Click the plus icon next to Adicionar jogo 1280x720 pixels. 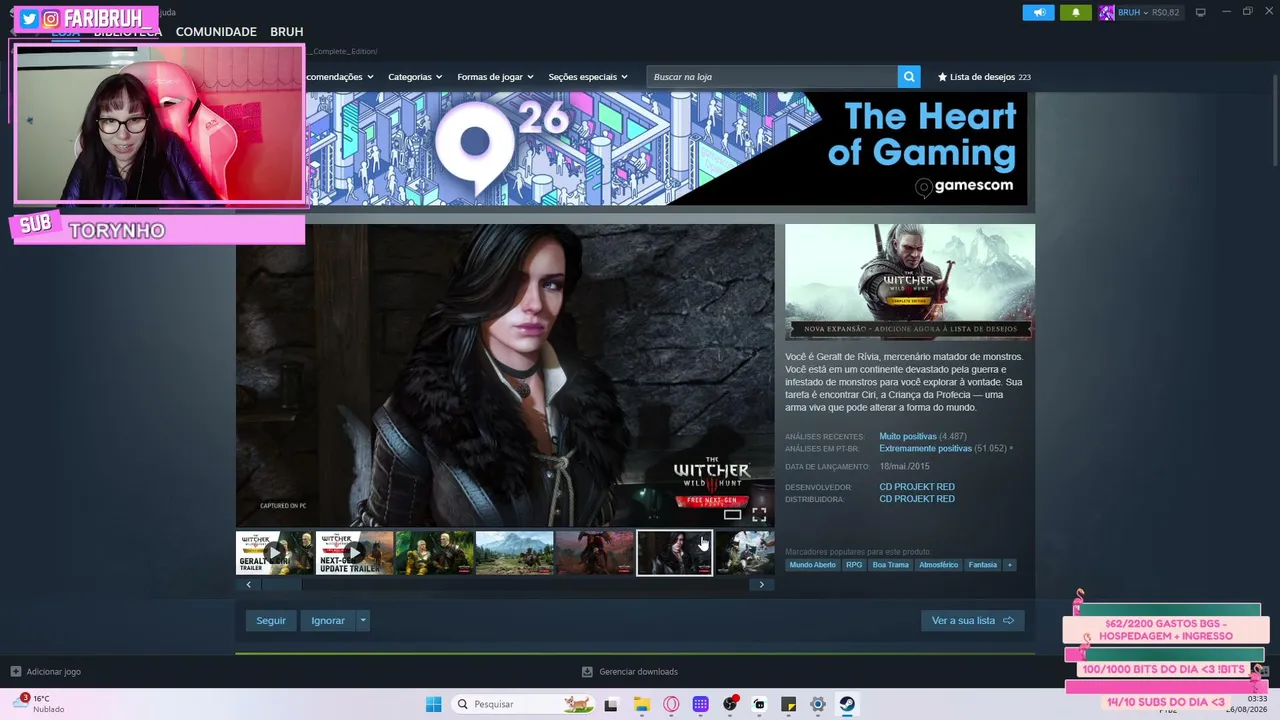(16, 672)
